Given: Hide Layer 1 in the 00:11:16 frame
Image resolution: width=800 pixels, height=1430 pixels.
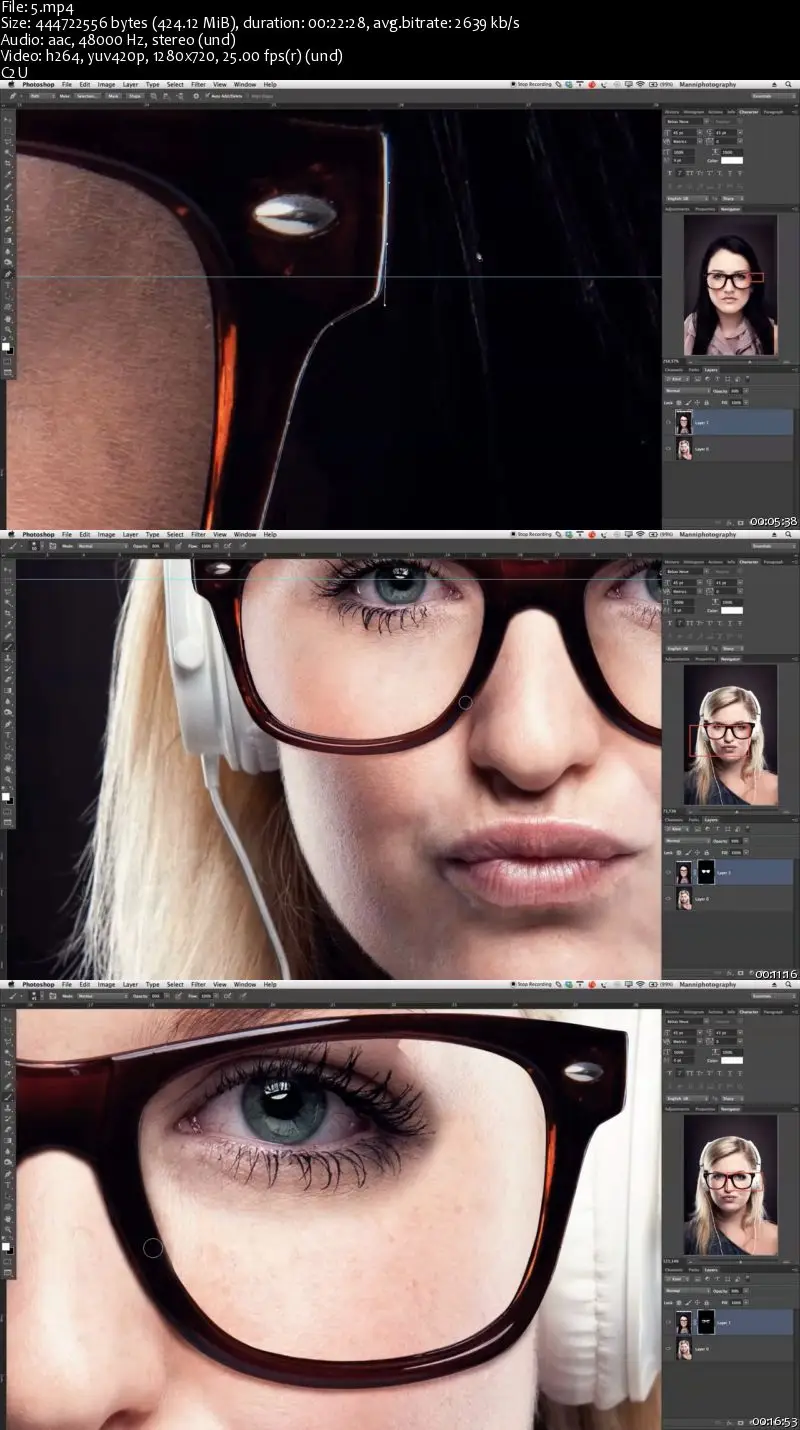Looking at the screenshot, I should tap(668, 872).
